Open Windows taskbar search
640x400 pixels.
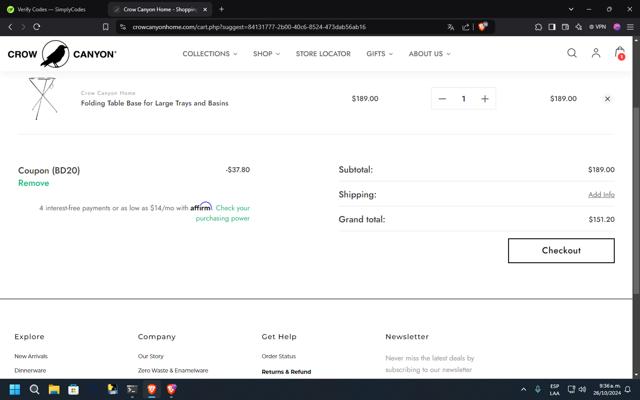34,389
